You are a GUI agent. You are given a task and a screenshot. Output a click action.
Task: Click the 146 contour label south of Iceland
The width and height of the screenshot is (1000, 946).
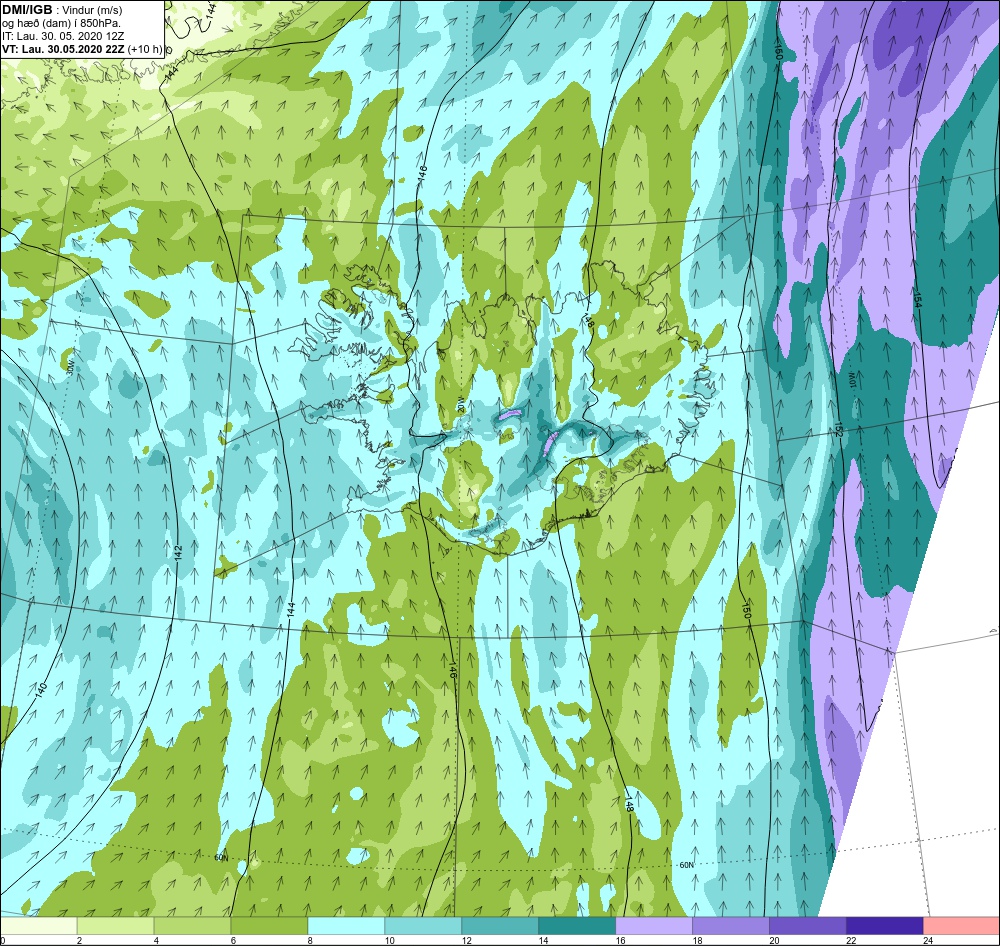click(x=452, y=669)
